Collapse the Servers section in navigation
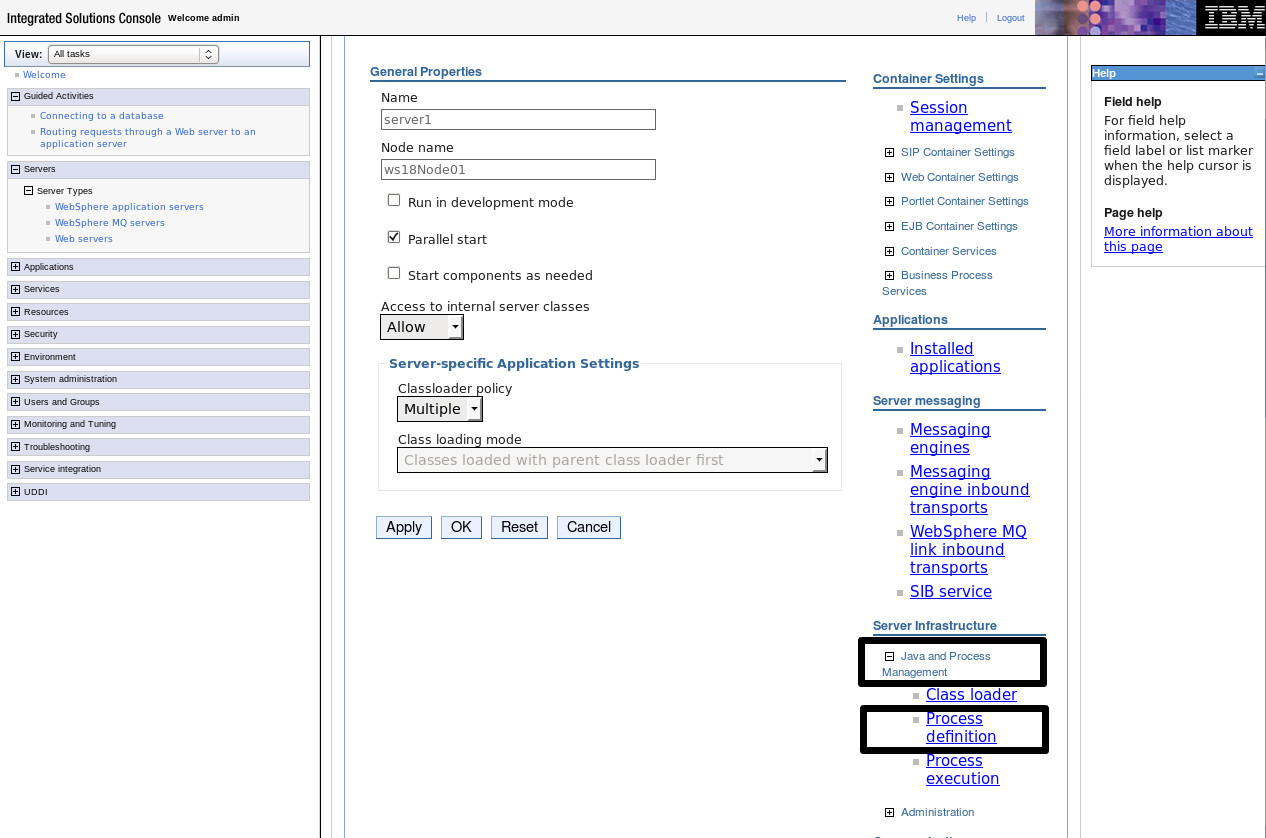The width and height of the screenshot is (1266, 838). click(x=15, y=170)
